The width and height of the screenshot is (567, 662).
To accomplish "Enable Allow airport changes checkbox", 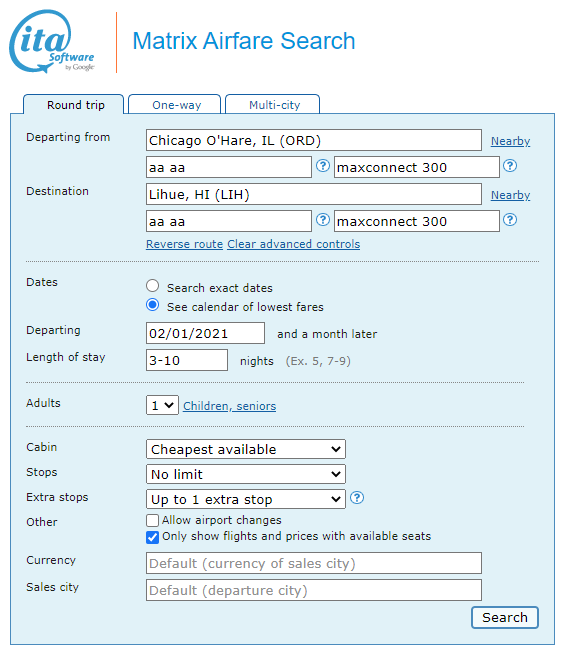I will tap(152, 520).
